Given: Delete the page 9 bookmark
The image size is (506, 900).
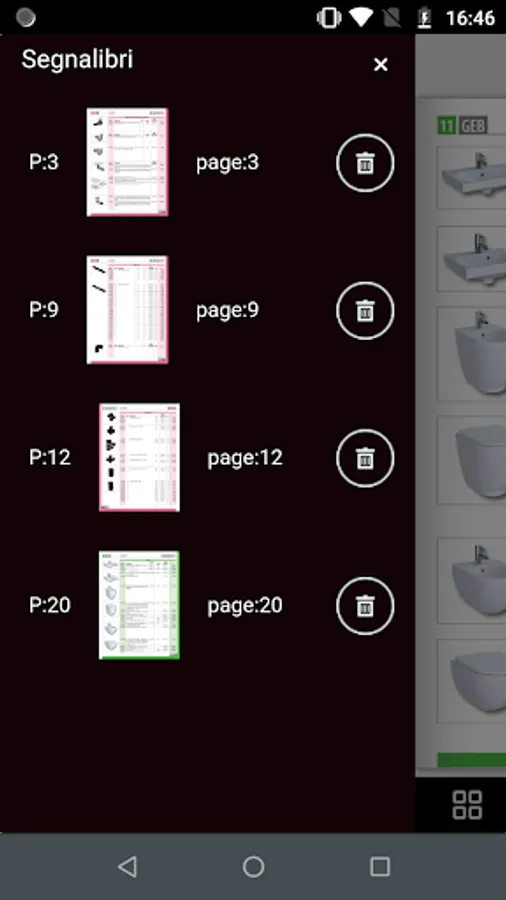Looking at the screenshot, I should click(365, 311).
